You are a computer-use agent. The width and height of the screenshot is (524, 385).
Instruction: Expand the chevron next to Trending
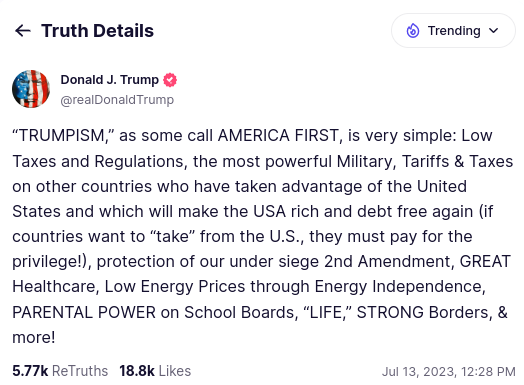(x=494, y=31)
